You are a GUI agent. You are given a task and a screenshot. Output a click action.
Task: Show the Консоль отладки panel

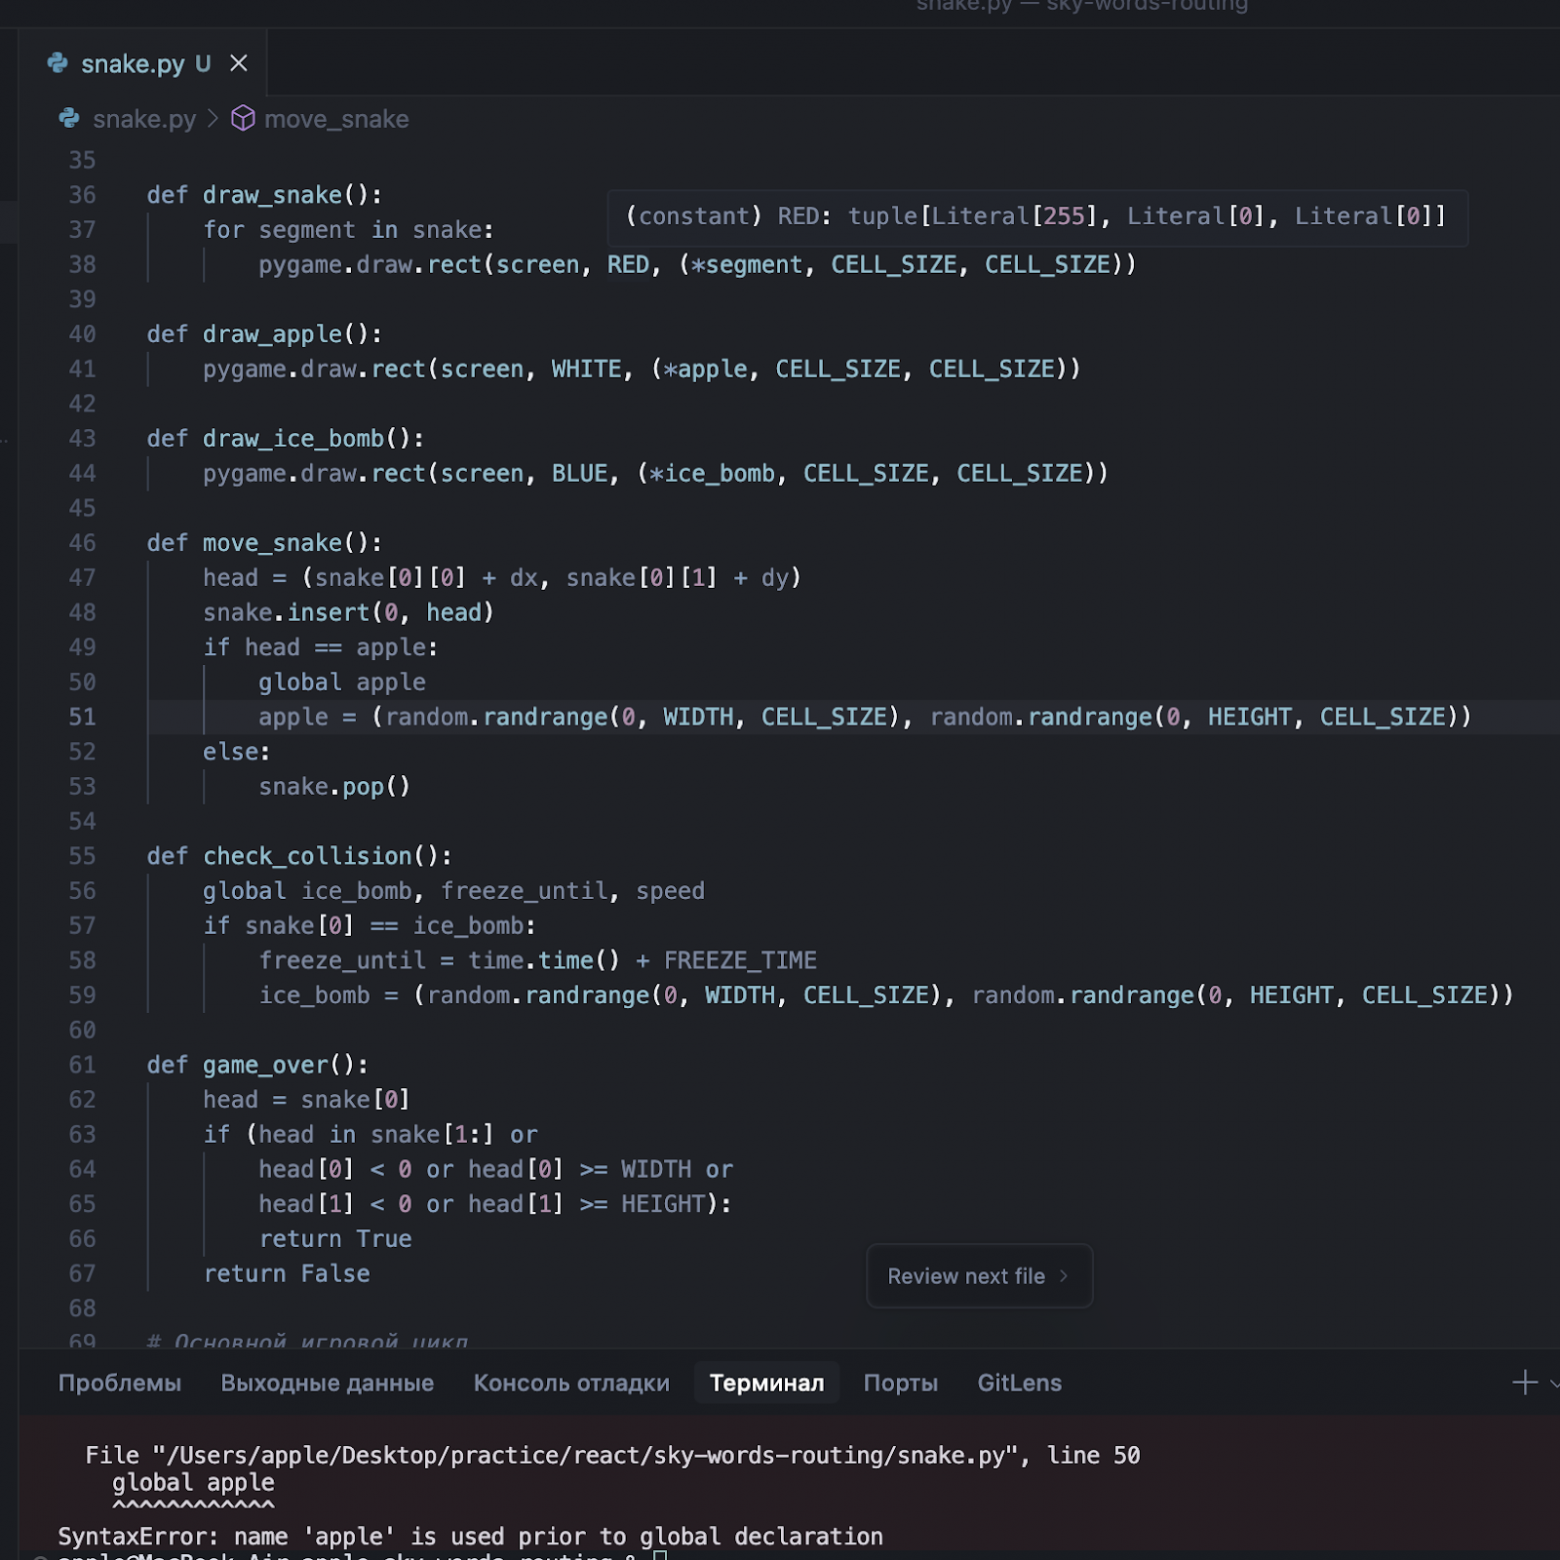click(571, 1383)
